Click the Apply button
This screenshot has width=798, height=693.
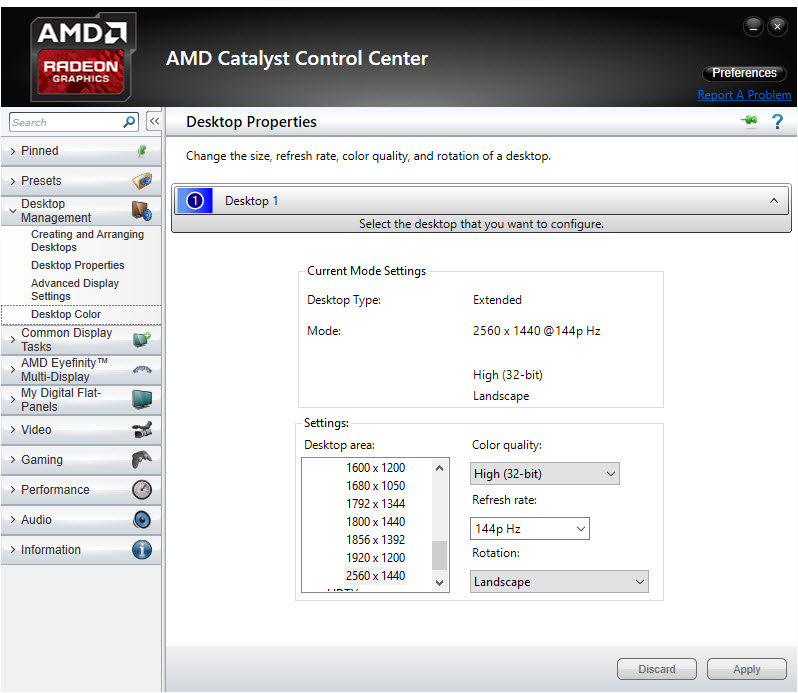pos(747,669)
